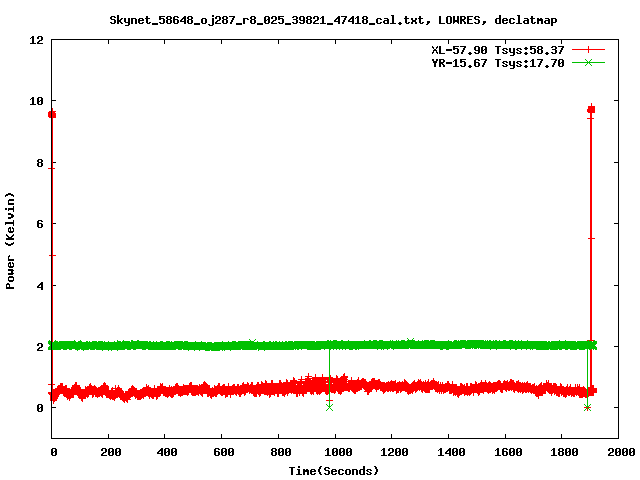Click the Power (Kelvin) y-axis label
The height and width of the screenshot is (480, 640).
(10, 240)
